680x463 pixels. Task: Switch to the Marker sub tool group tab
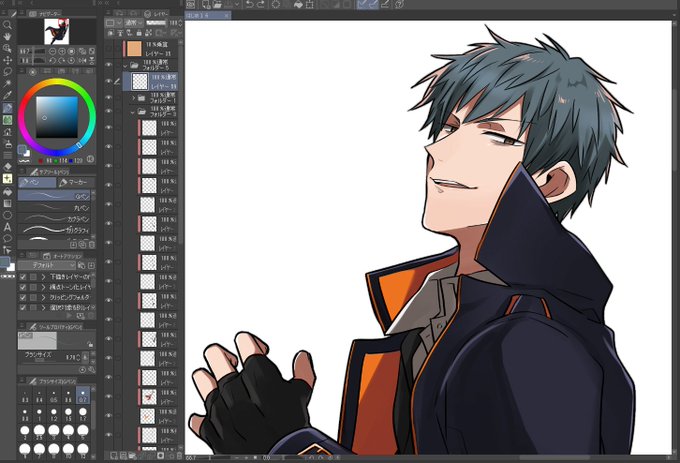(76, 183)
